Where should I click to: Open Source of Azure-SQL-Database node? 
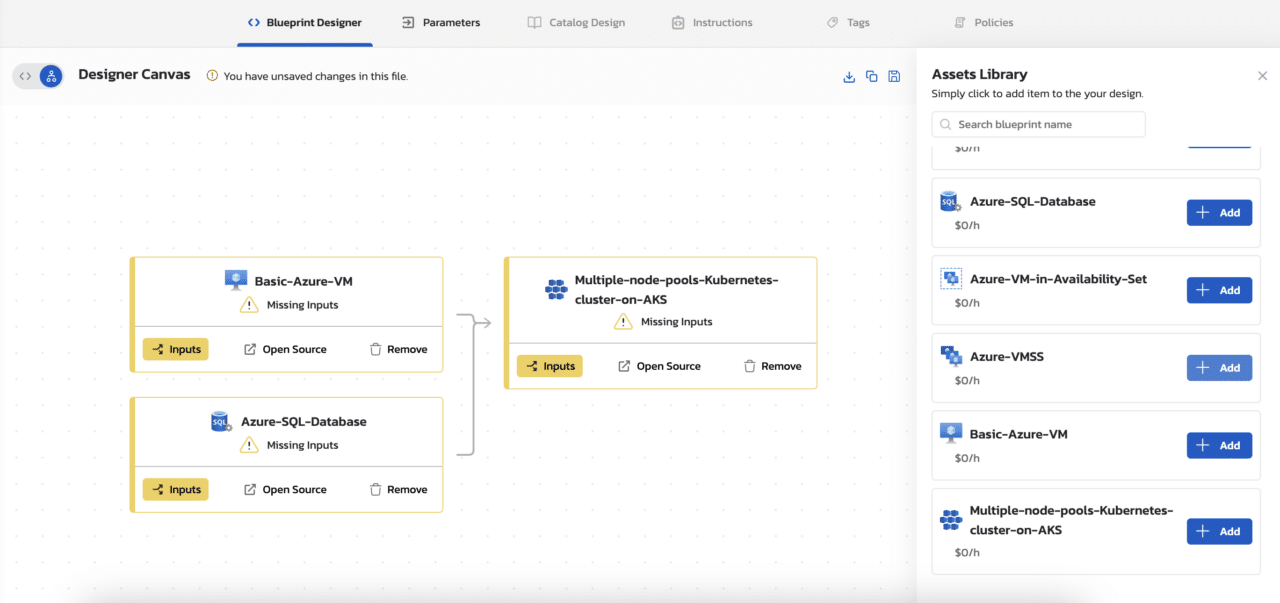pos(285,489)
